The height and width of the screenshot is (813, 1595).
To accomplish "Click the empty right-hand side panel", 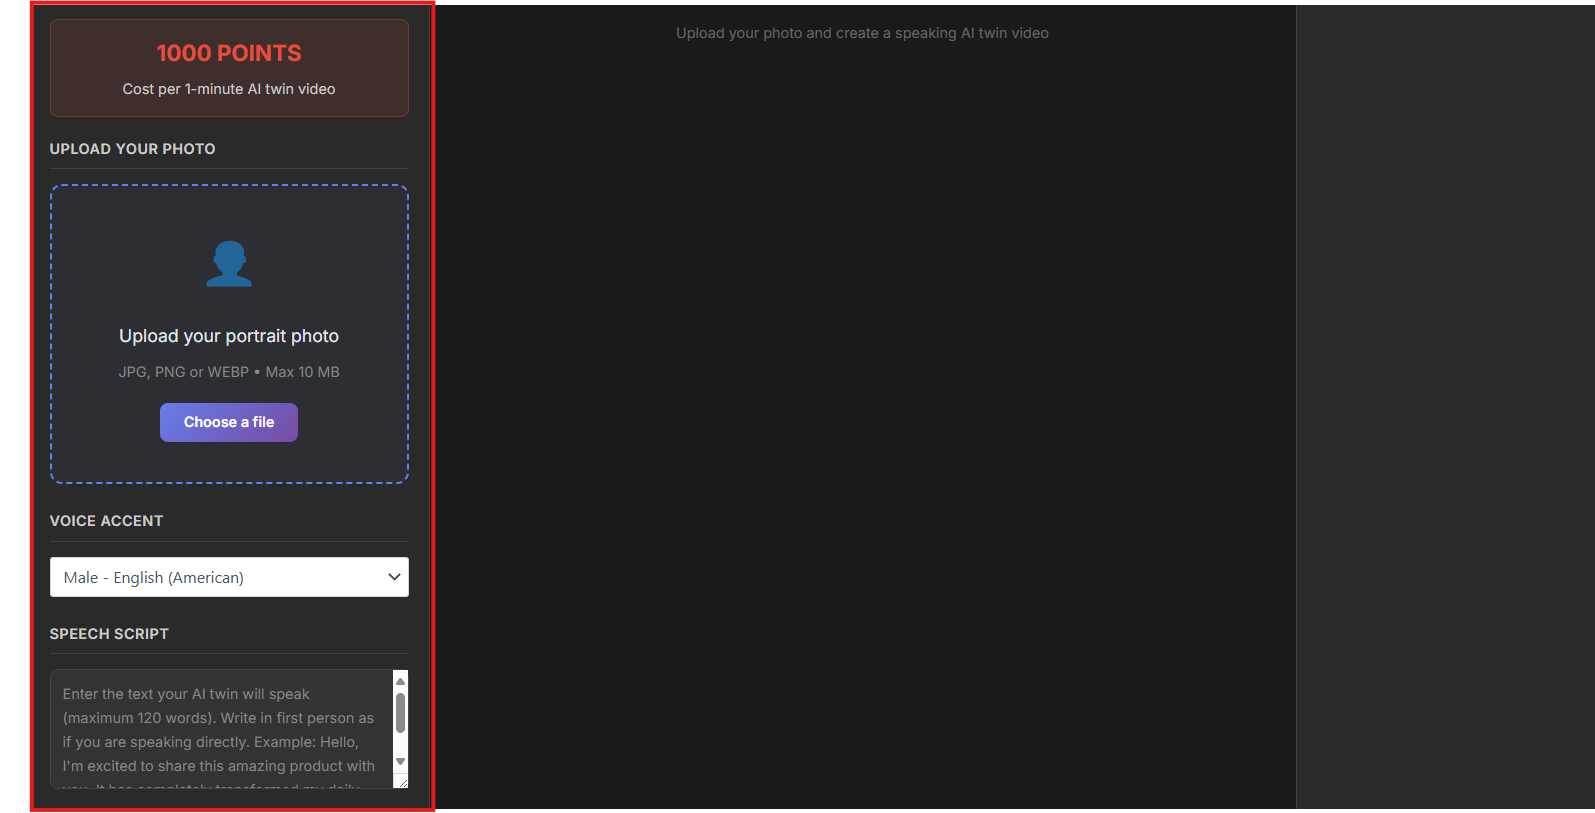I will pyautogui.click(x=1445, y=400).
